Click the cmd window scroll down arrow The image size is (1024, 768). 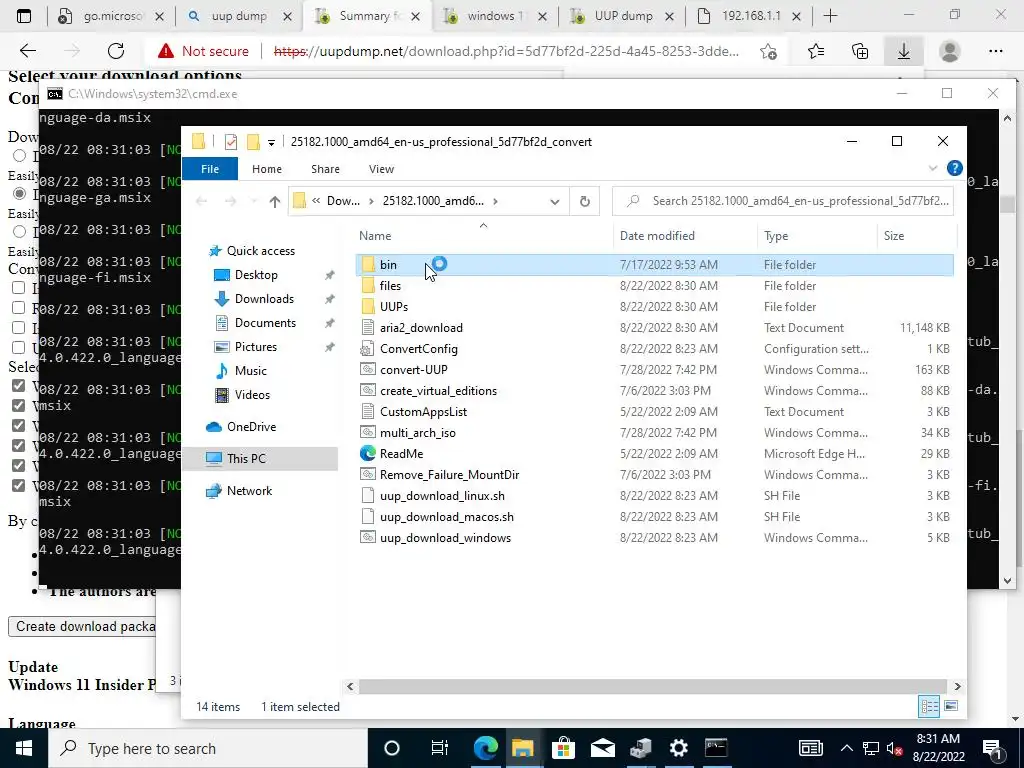[1007, 581]
